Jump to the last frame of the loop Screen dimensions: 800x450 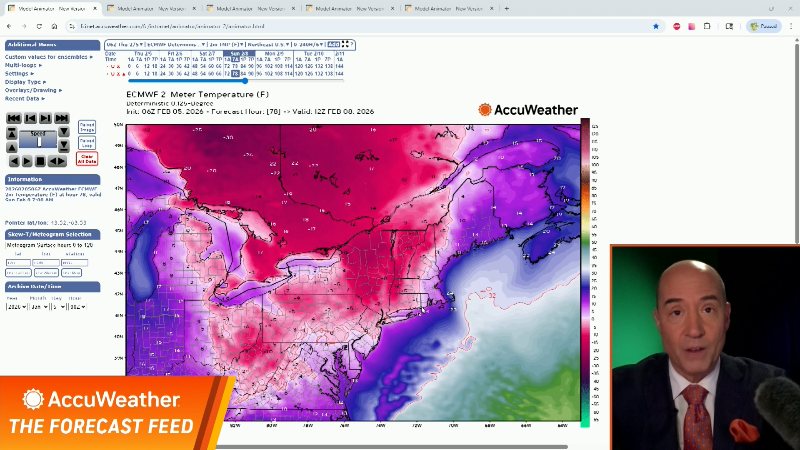coord(62,118)
